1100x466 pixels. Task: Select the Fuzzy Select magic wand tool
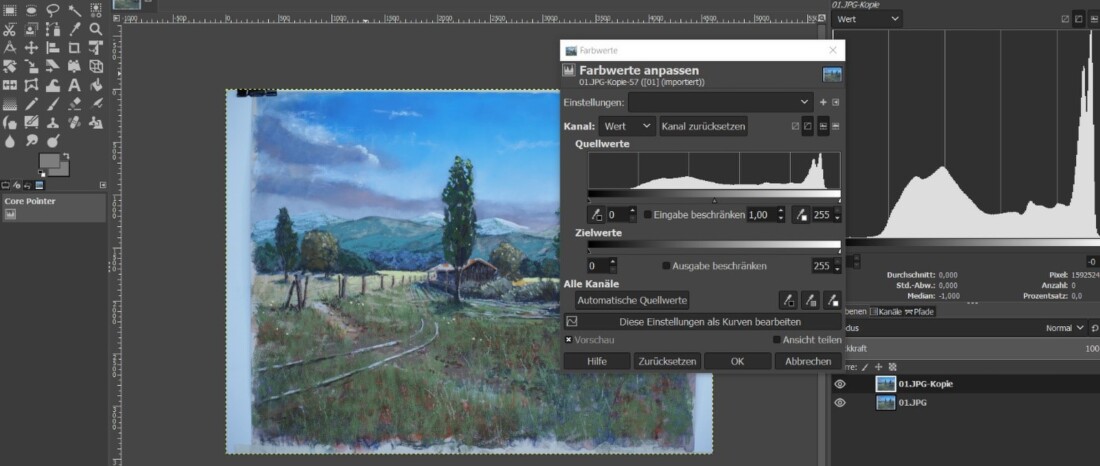point(74,11)
